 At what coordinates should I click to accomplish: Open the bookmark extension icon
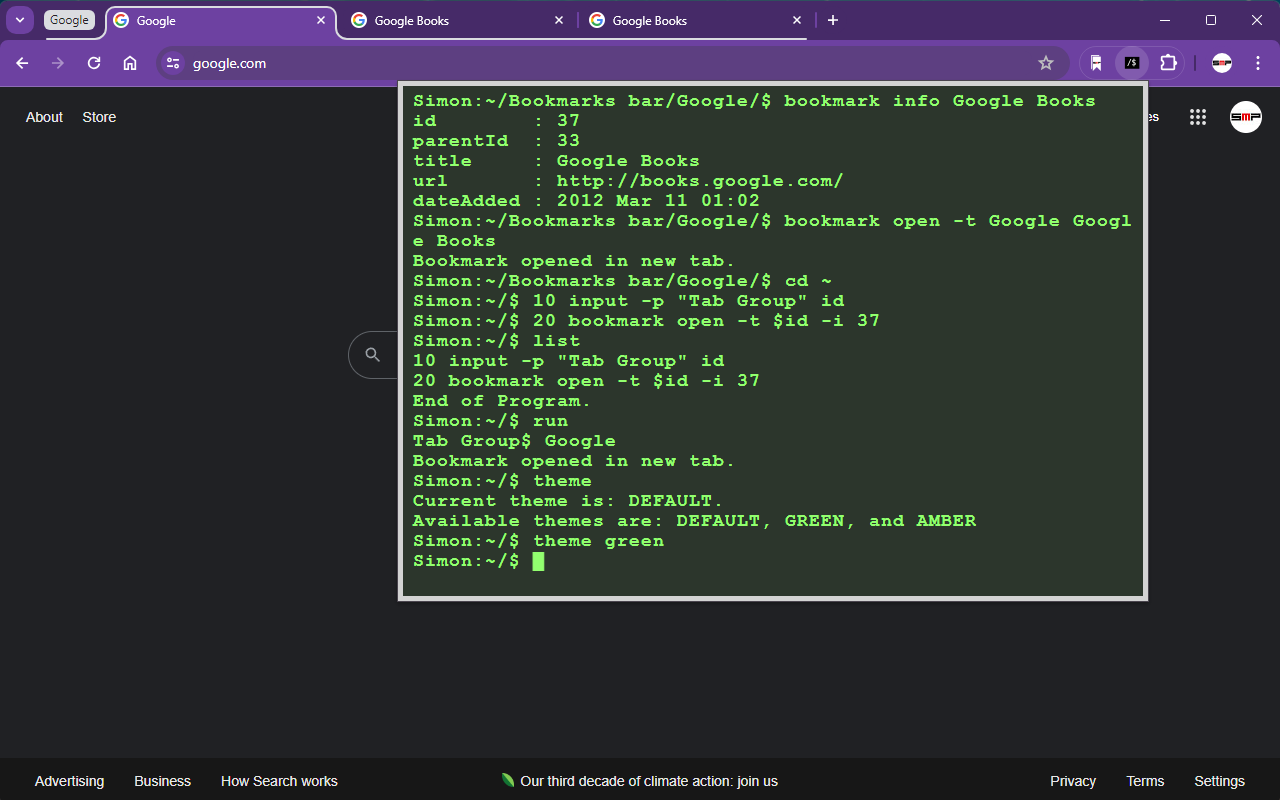point(1096,63)
